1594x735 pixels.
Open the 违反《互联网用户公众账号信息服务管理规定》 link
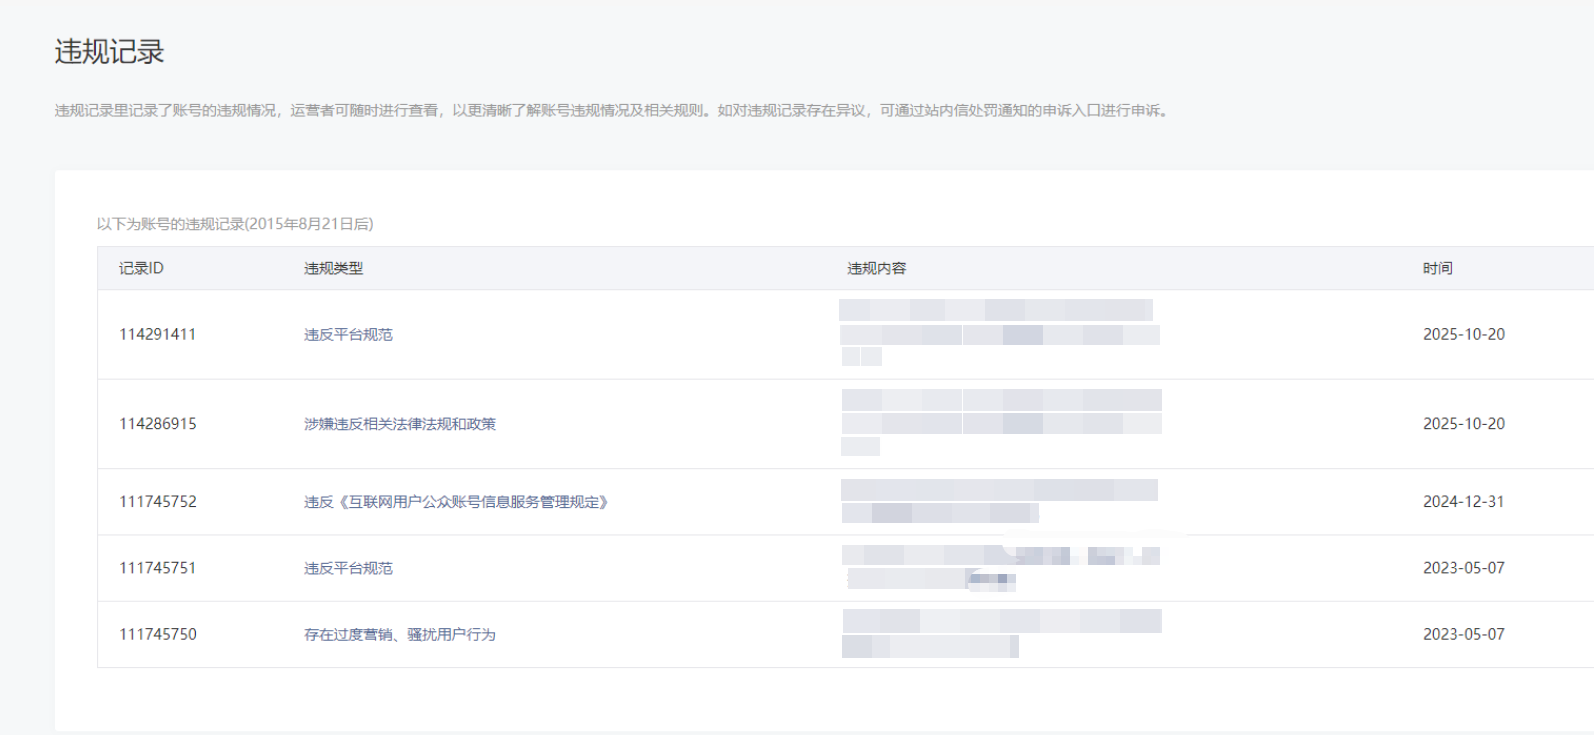[x=456, y=502]
